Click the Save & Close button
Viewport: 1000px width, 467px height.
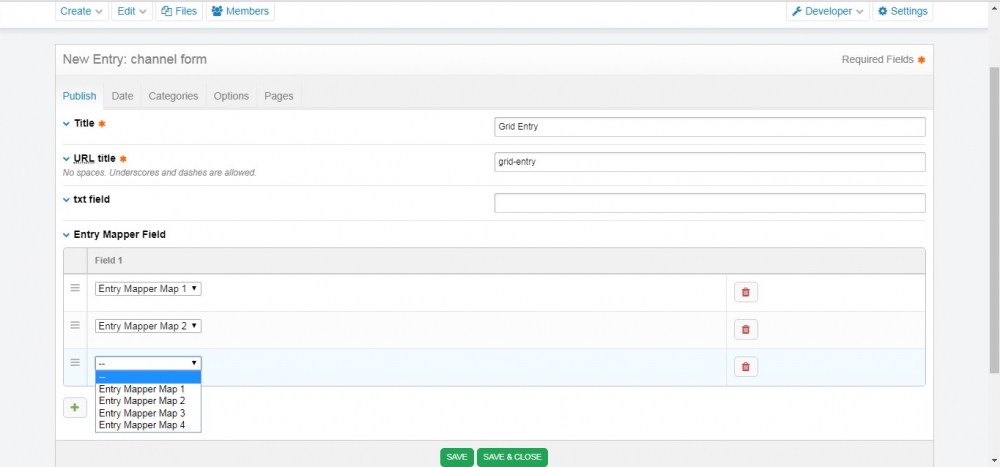click(512, 457)
